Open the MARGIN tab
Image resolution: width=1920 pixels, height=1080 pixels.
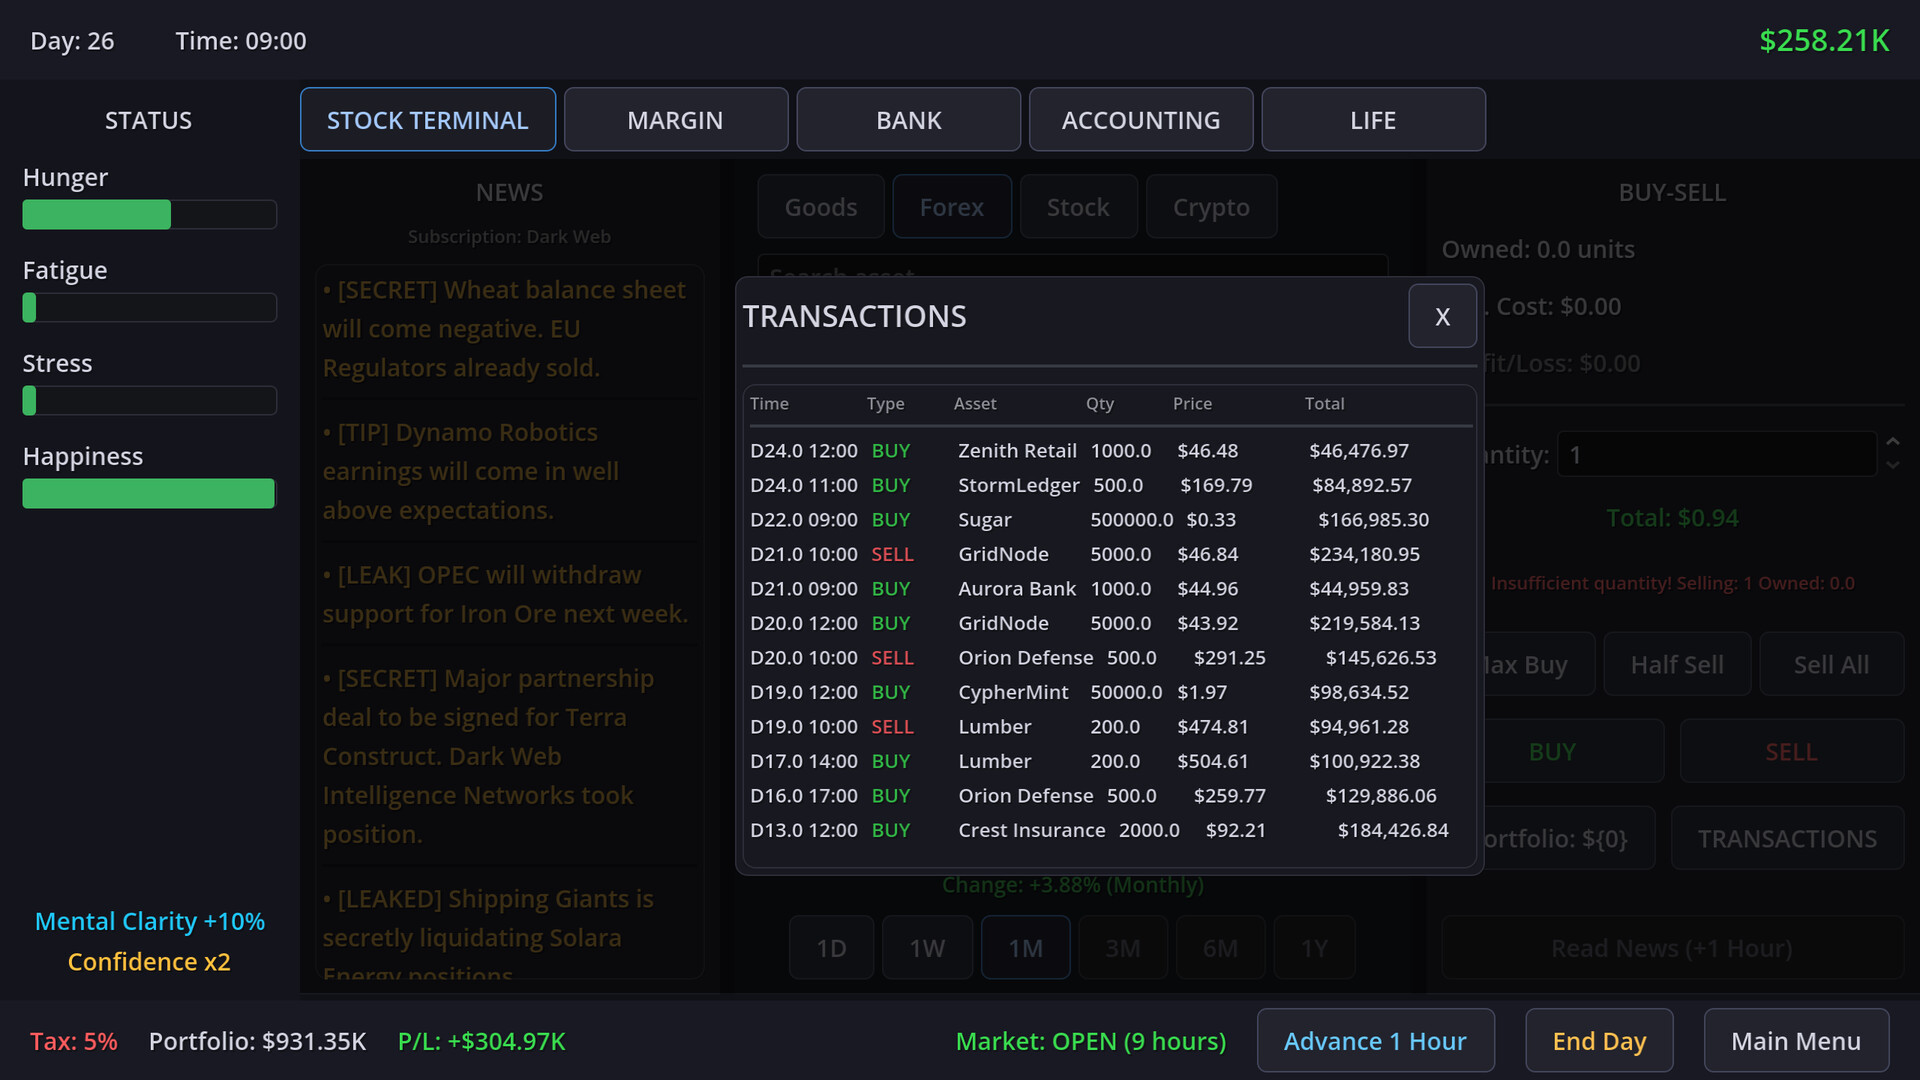click(675, 120)
